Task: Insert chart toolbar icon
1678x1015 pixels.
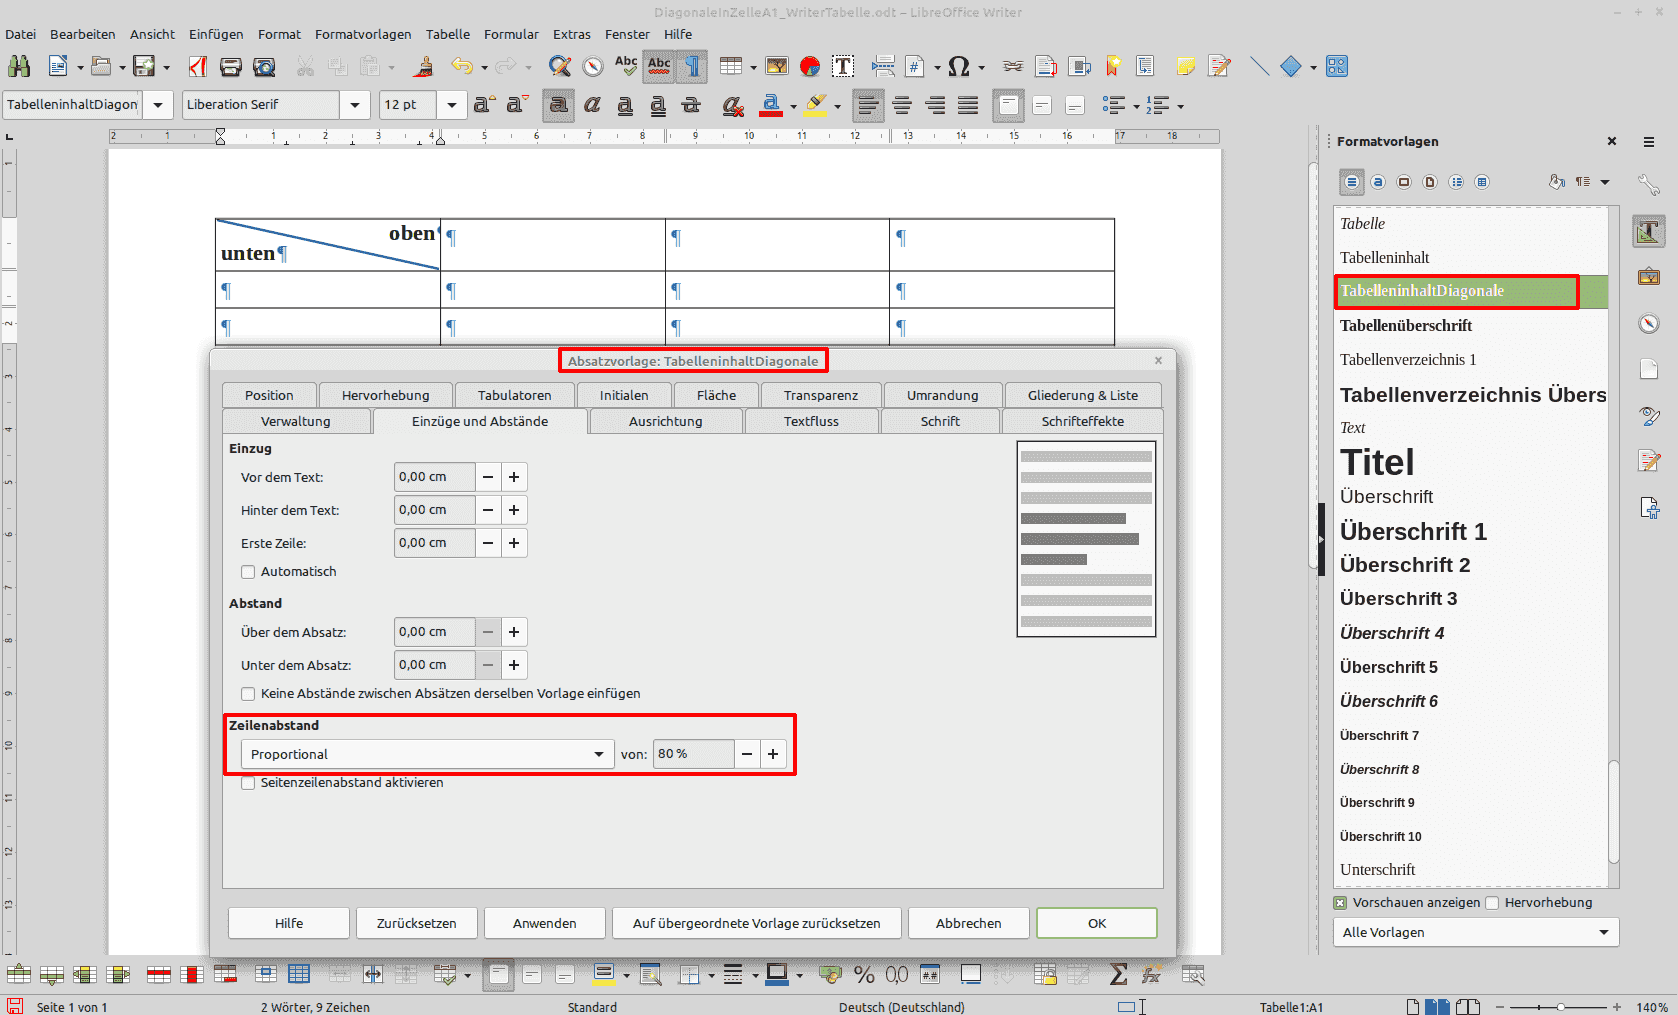Action: tap(810, 67)
